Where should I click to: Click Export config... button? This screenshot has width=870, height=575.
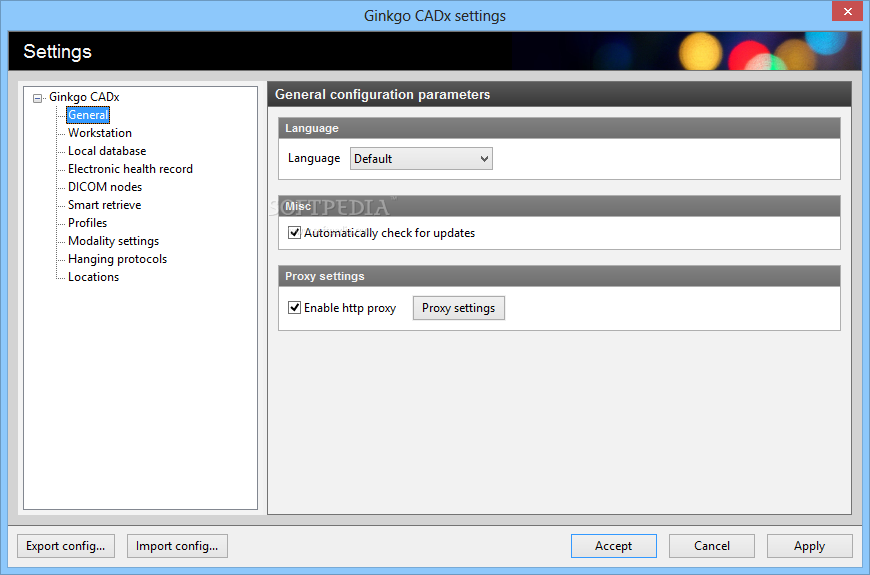(65, 546)
